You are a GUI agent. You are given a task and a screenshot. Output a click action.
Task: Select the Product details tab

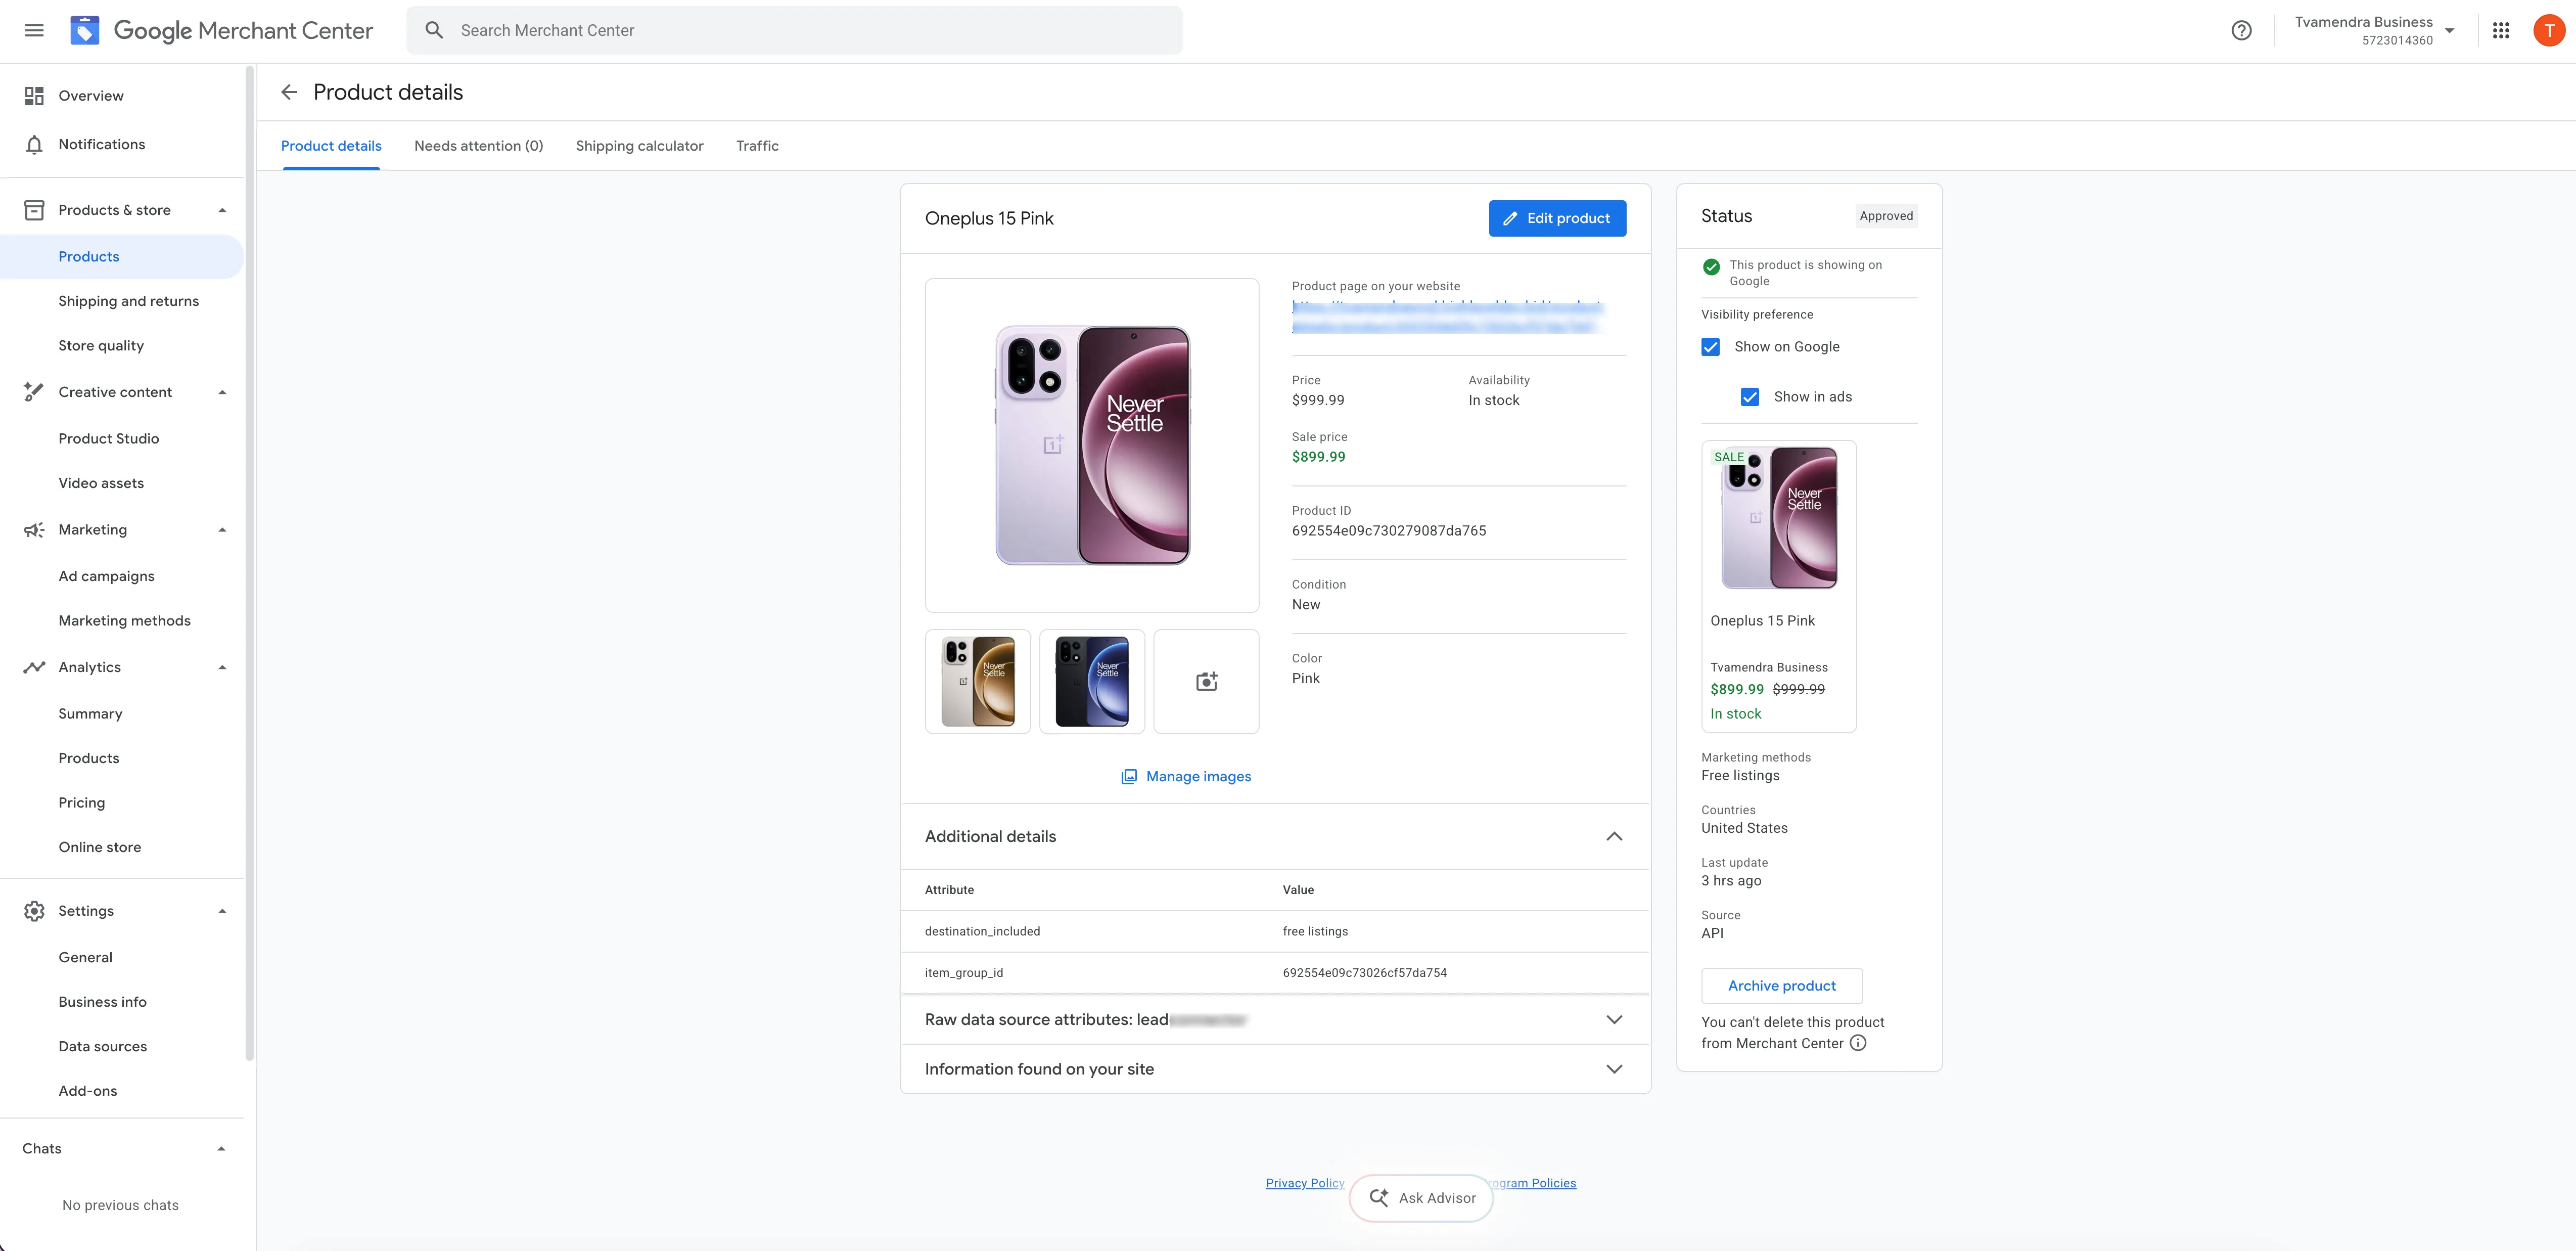(x=331, y=146)
